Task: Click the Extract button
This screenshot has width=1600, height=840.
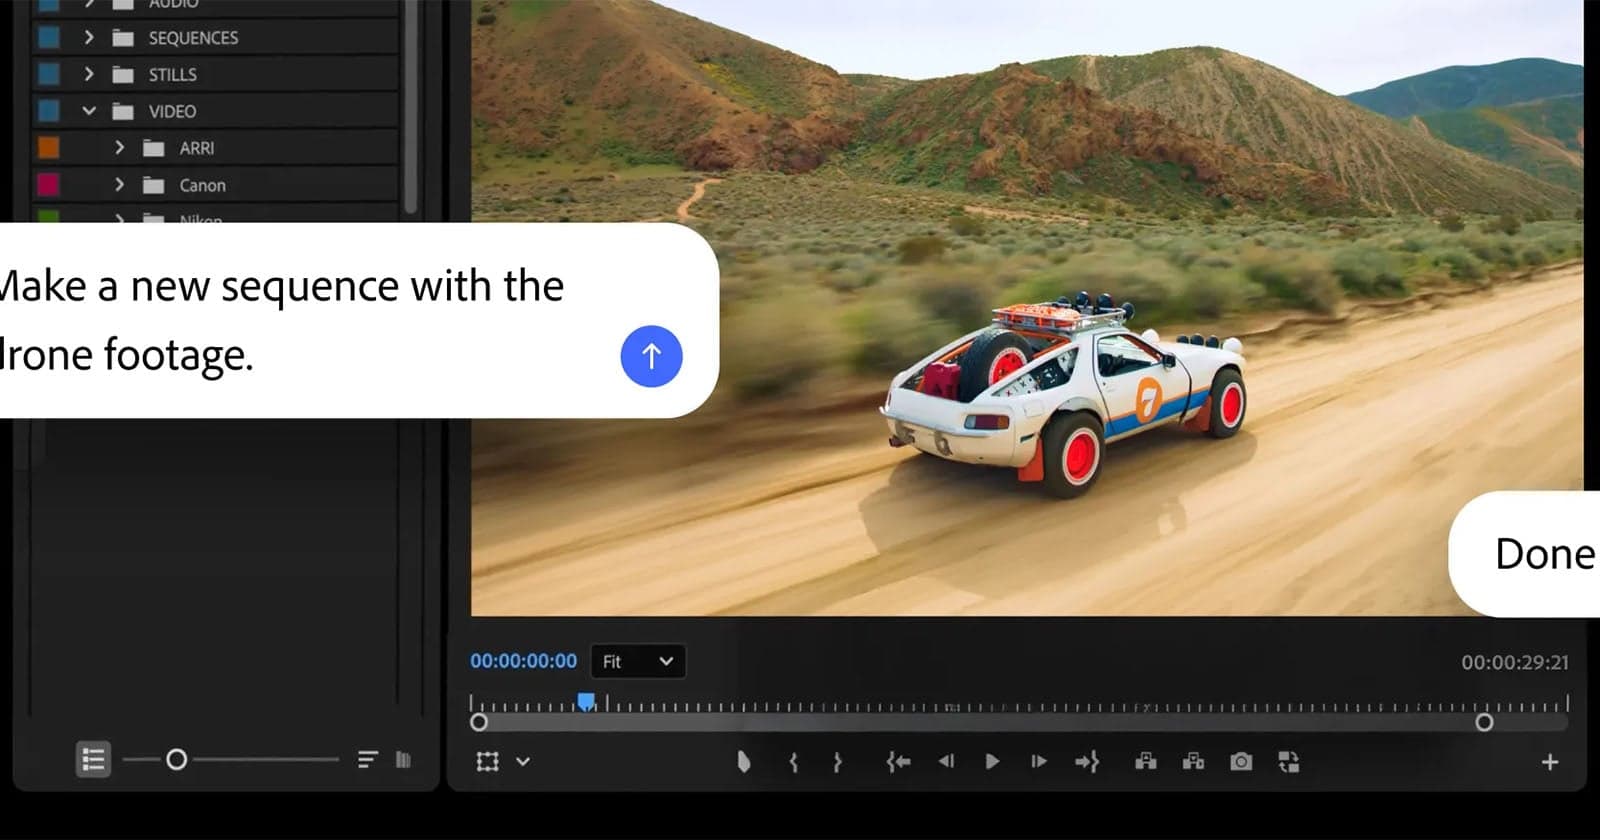Action: (1193, 762)
